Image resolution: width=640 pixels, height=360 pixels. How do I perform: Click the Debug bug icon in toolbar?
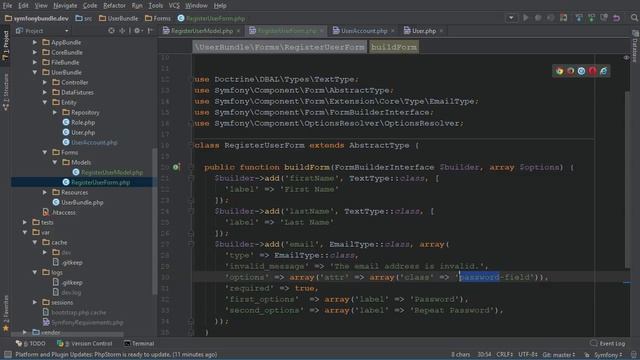tap(538, 18)
